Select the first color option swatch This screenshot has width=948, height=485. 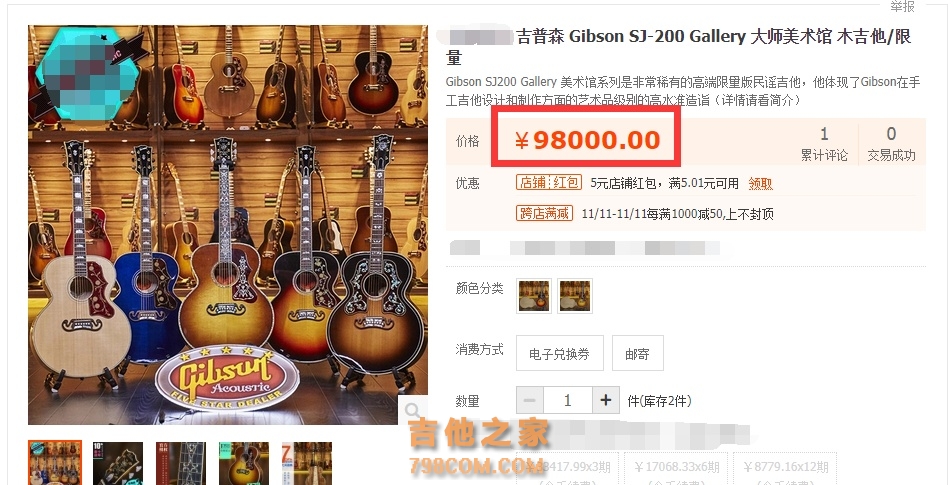click(534, 296)
